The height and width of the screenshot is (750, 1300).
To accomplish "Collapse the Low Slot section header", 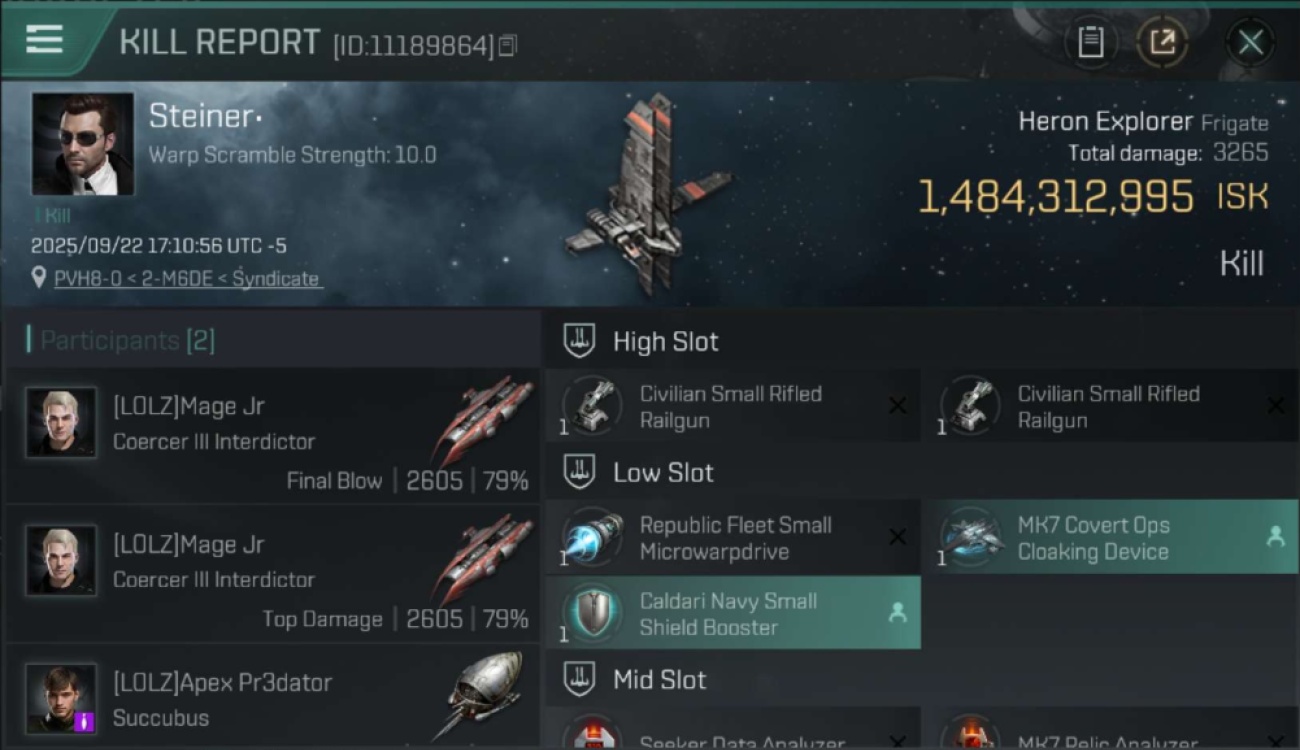I will [920, 472].
